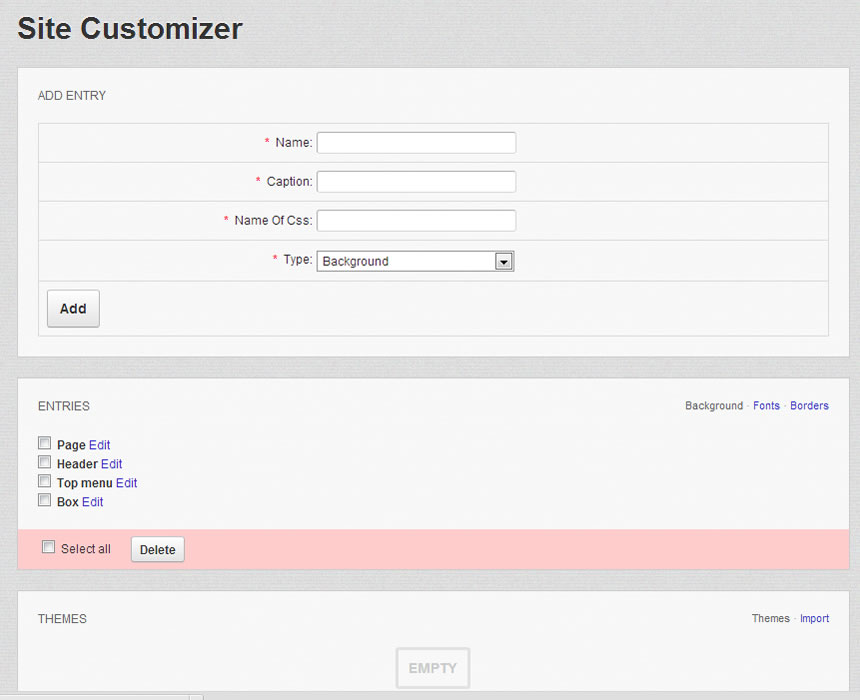Open the Type dropdown showing Background
The height and width of the screenshot is (700, 860).
[x=415, y=261]
